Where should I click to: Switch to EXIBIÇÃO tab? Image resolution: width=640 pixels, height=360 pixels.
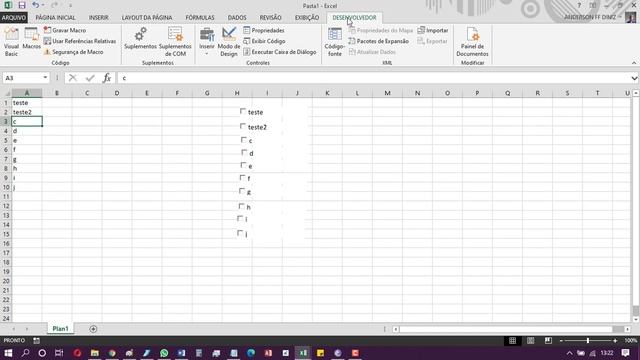point(307,18)
